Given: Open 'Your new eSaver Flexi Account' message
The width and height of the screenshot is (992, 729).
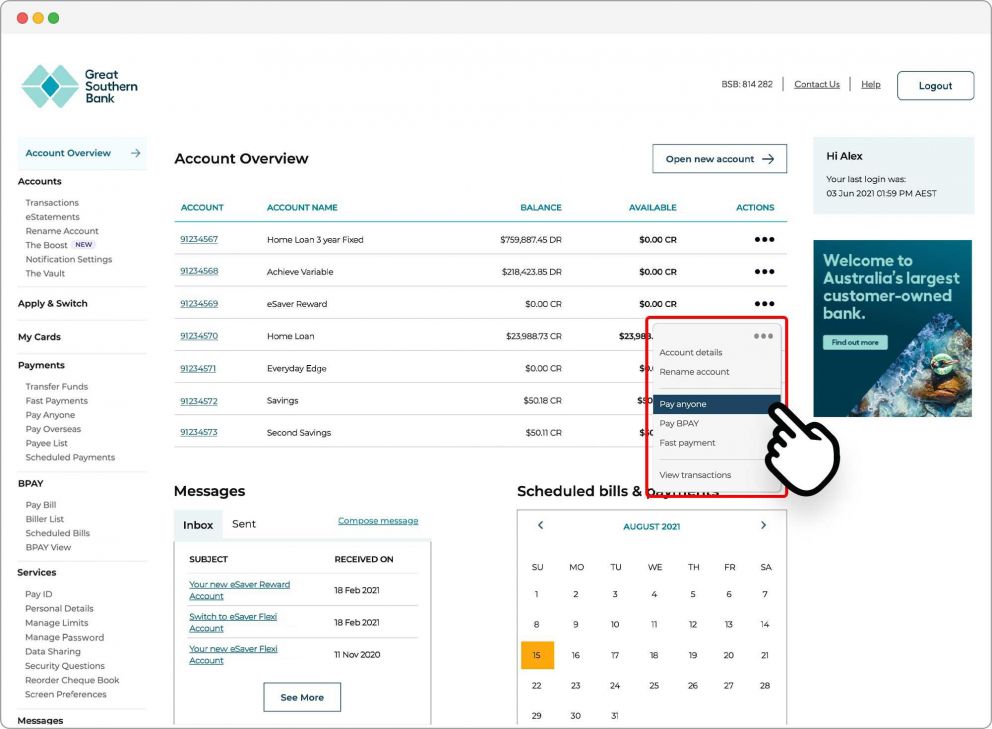Looking at the screenshot, I should click(x=233, y=654).
